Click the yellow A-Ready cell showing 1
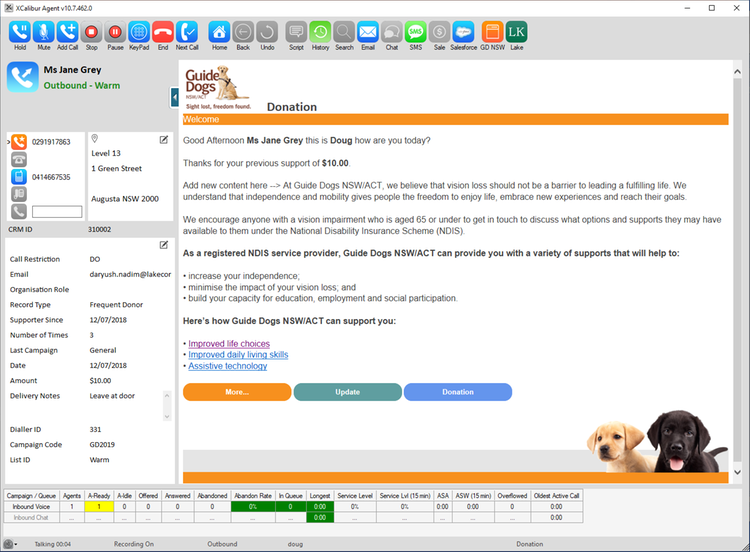 [99, 507]
